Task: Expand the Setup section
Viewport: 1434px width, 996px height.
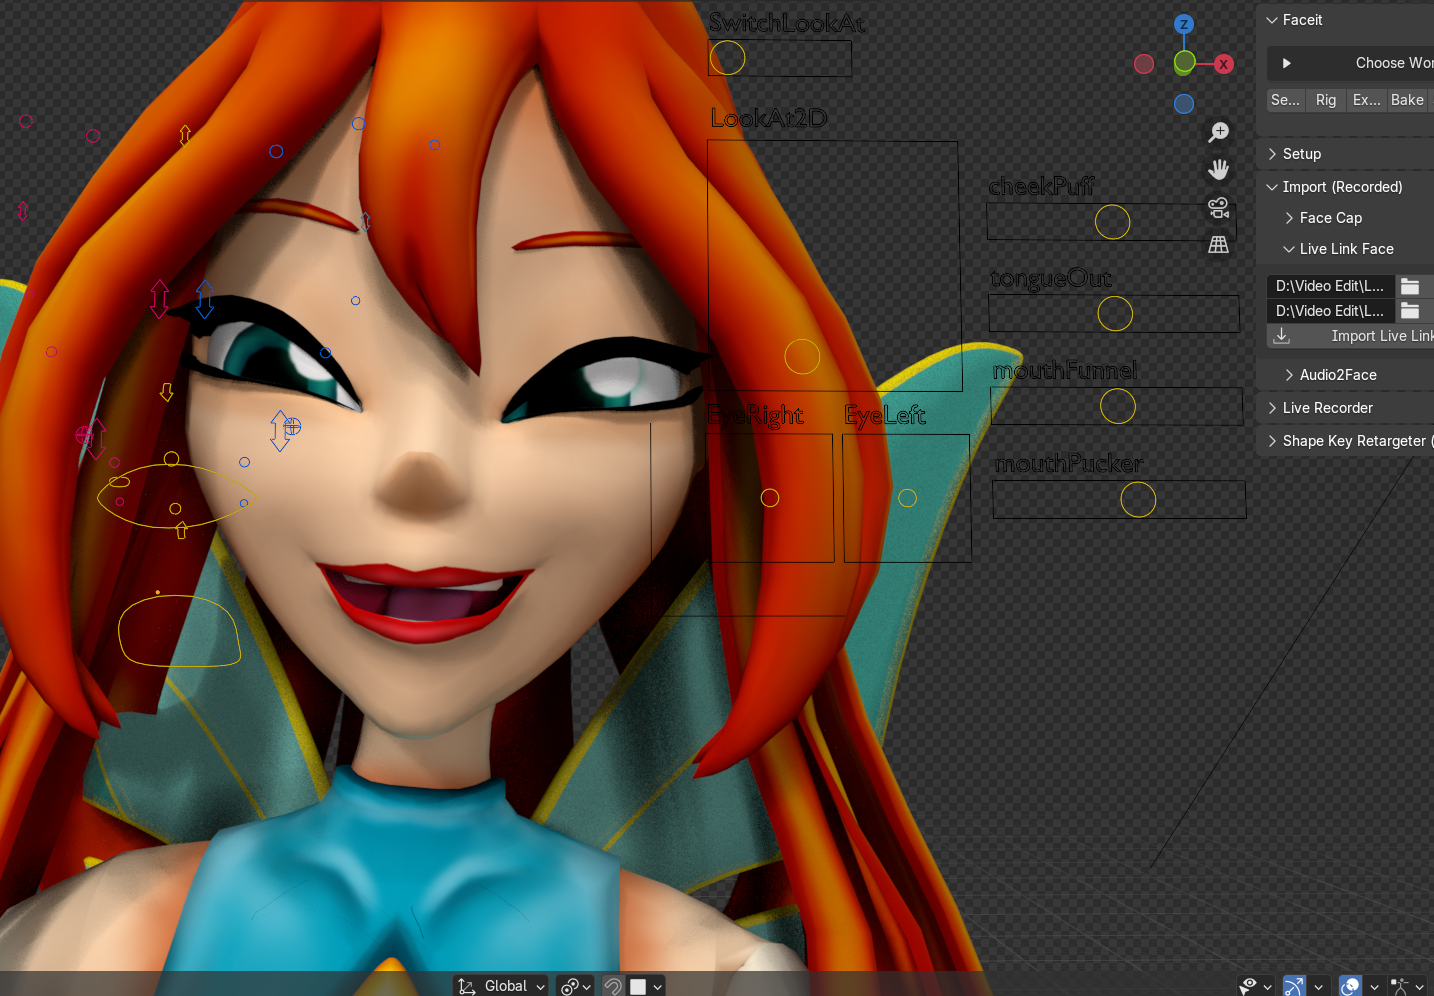Action: (x=1272, y=154)
